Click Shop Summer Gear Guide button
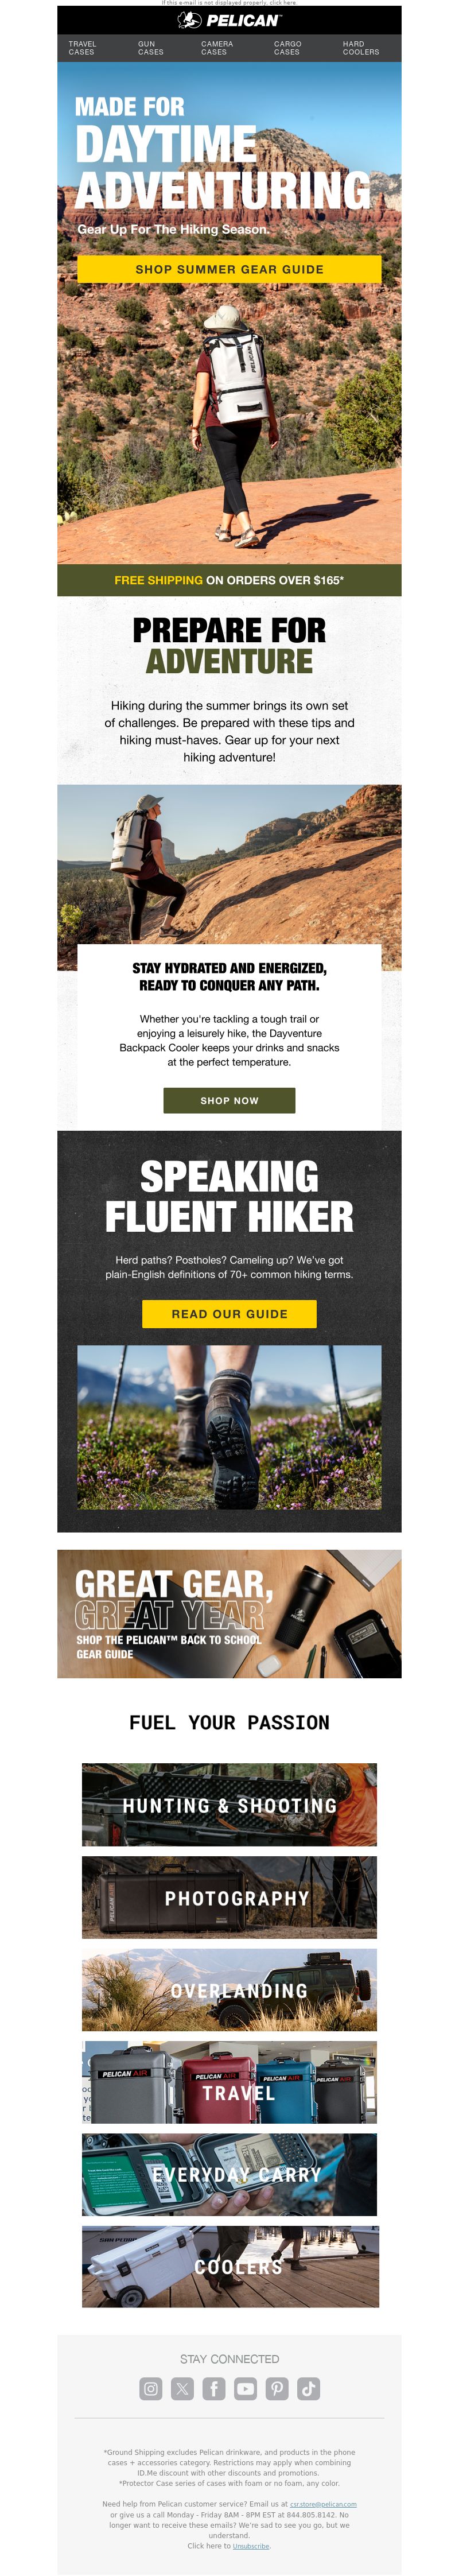Screen dimensions: 459x2576 pyautogui.click(x=229, y=269)
